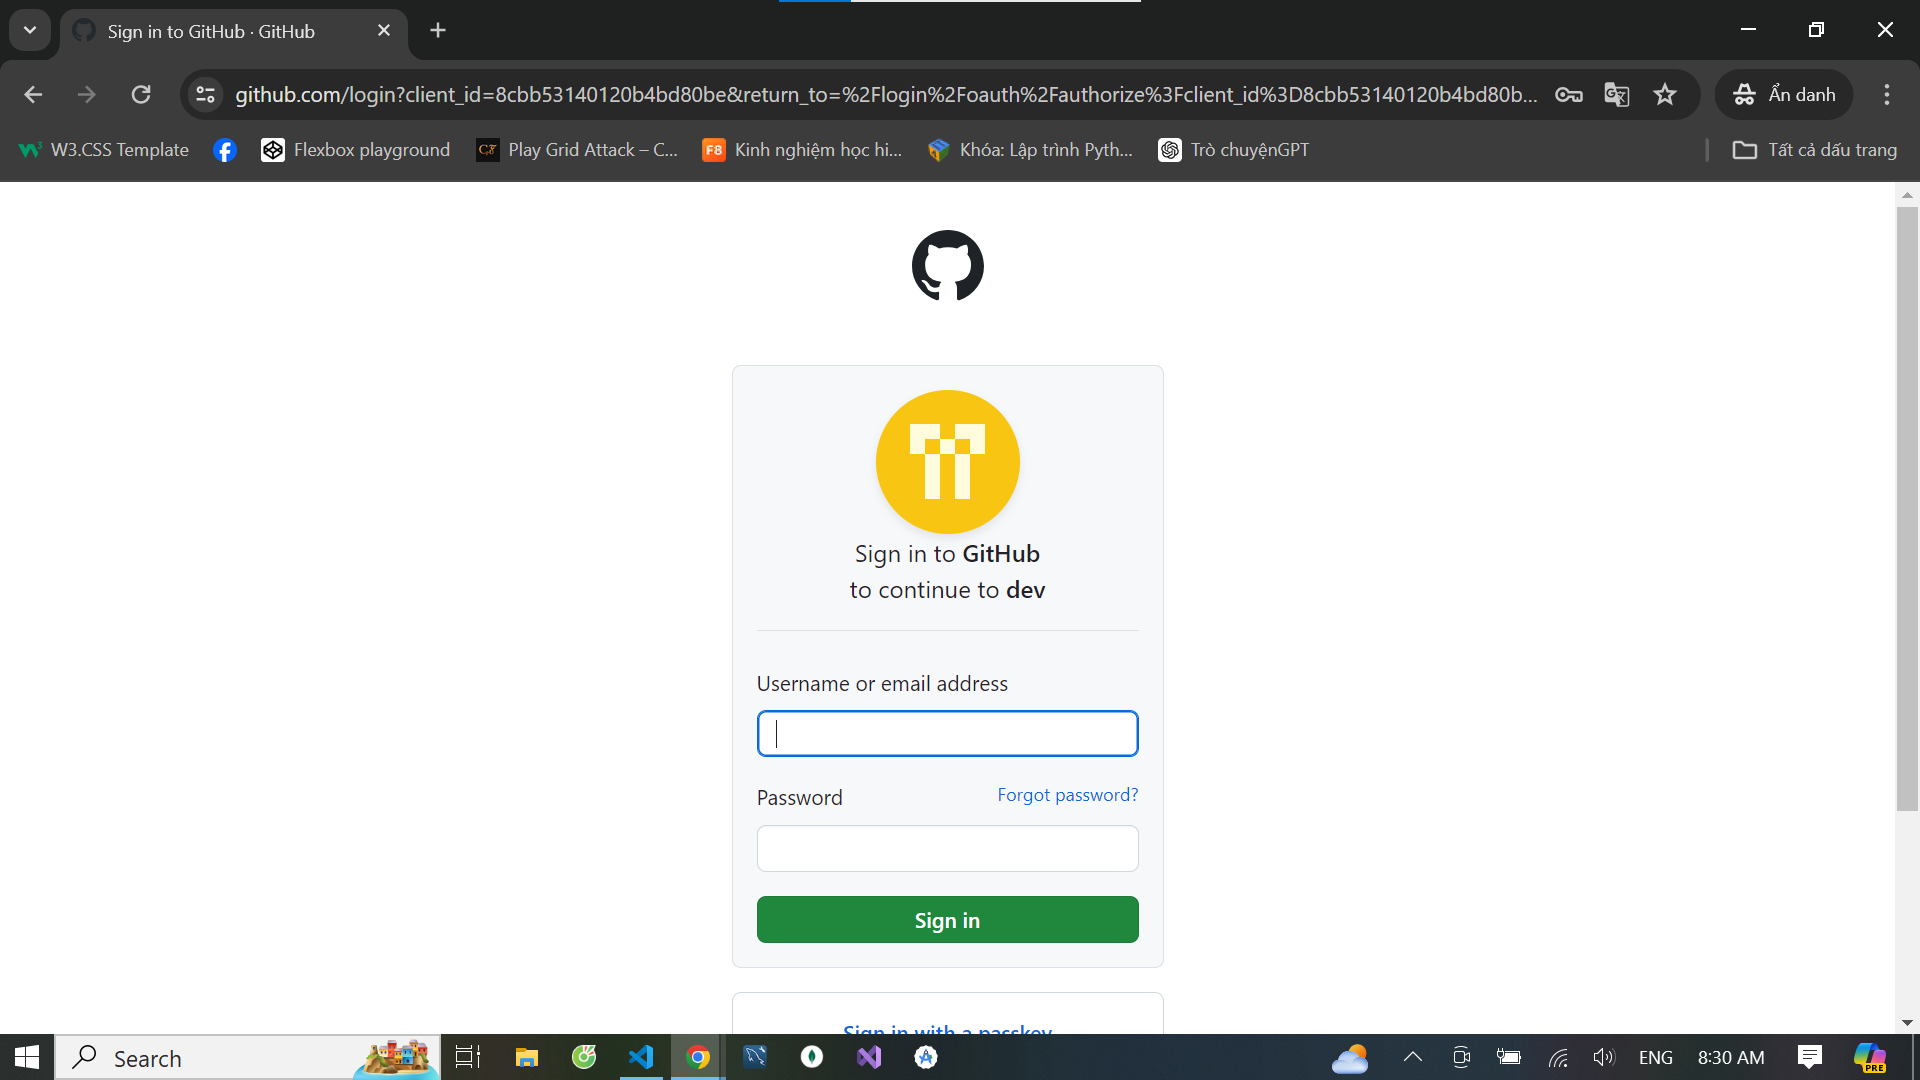The width and height of the screenshot is (1920, 1080).
Task: Click the dev app icon in login form
Action: tap(947, 462)
